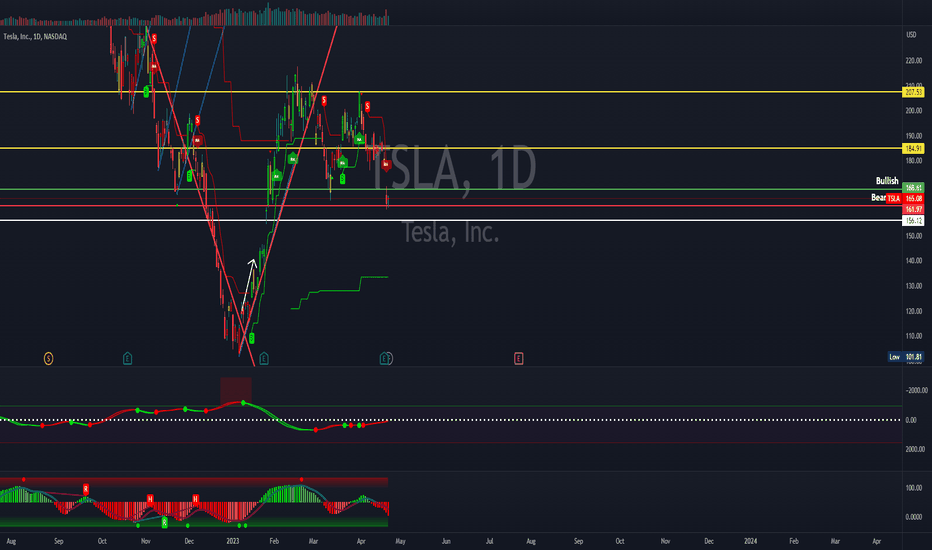Viewport: 932px width, 550px height.
Task: Select the red S sell label from early April
Action: 367,107
